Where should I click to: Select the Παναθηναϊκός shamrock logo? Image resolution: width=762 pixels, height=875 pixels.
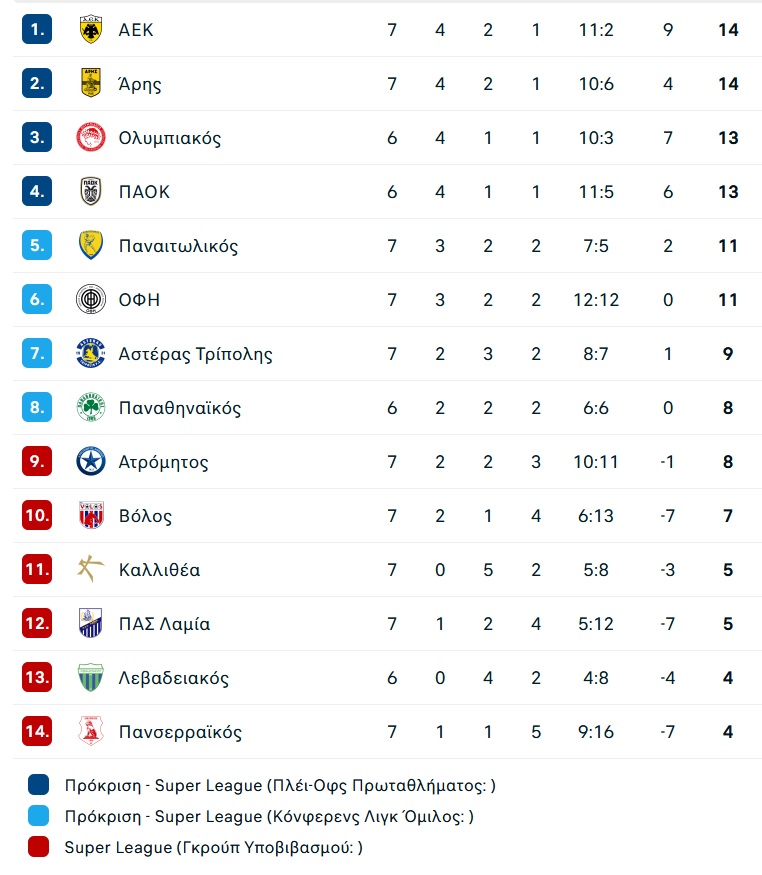tap(91, 407)
